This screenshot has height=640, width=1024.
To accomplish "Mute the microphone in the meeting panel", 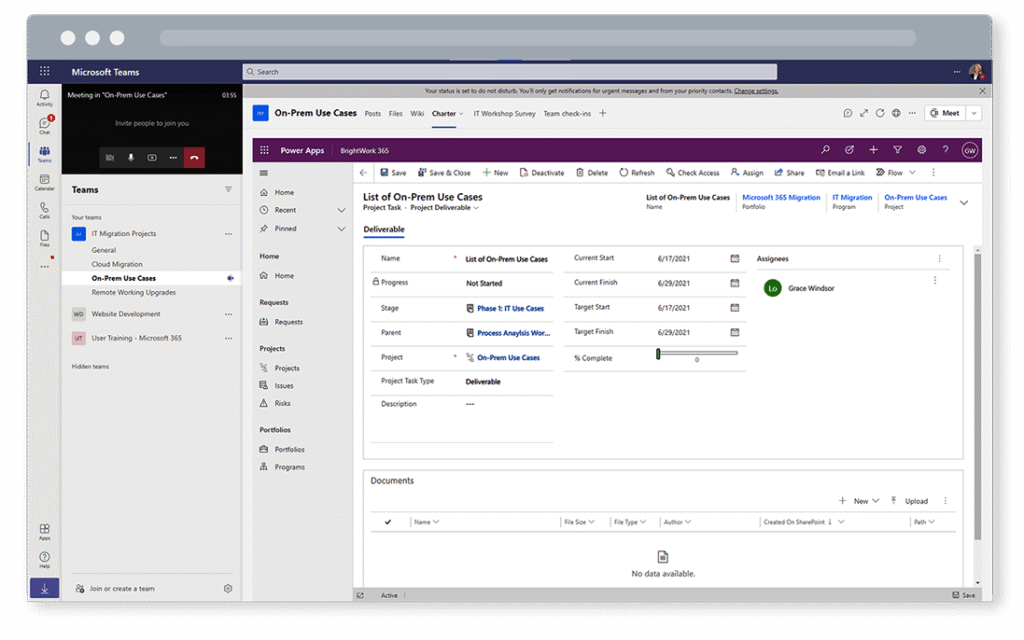I will (x=131, y=157).
